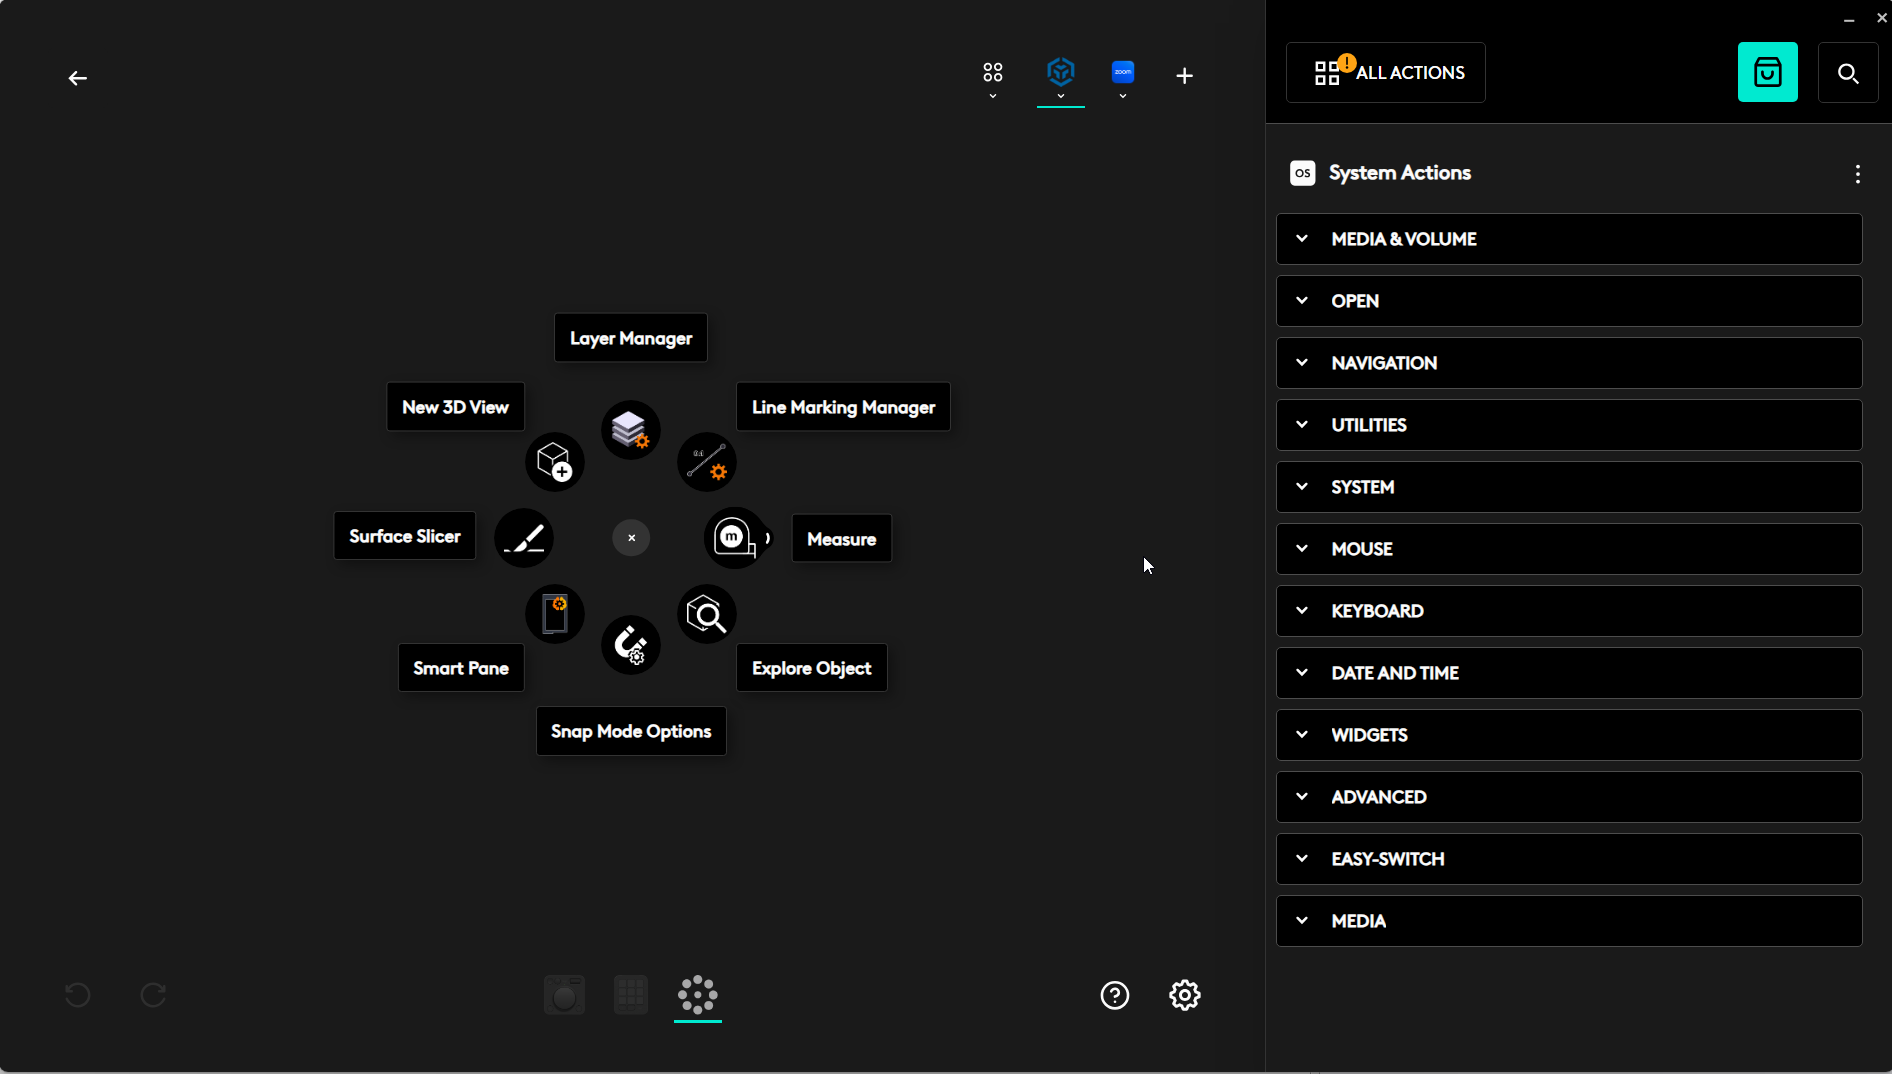The width and height of the screenshot is (1892, 1074).
Task: Click the ALL ACTIONS button
Action: click(x=1385, y=73)
